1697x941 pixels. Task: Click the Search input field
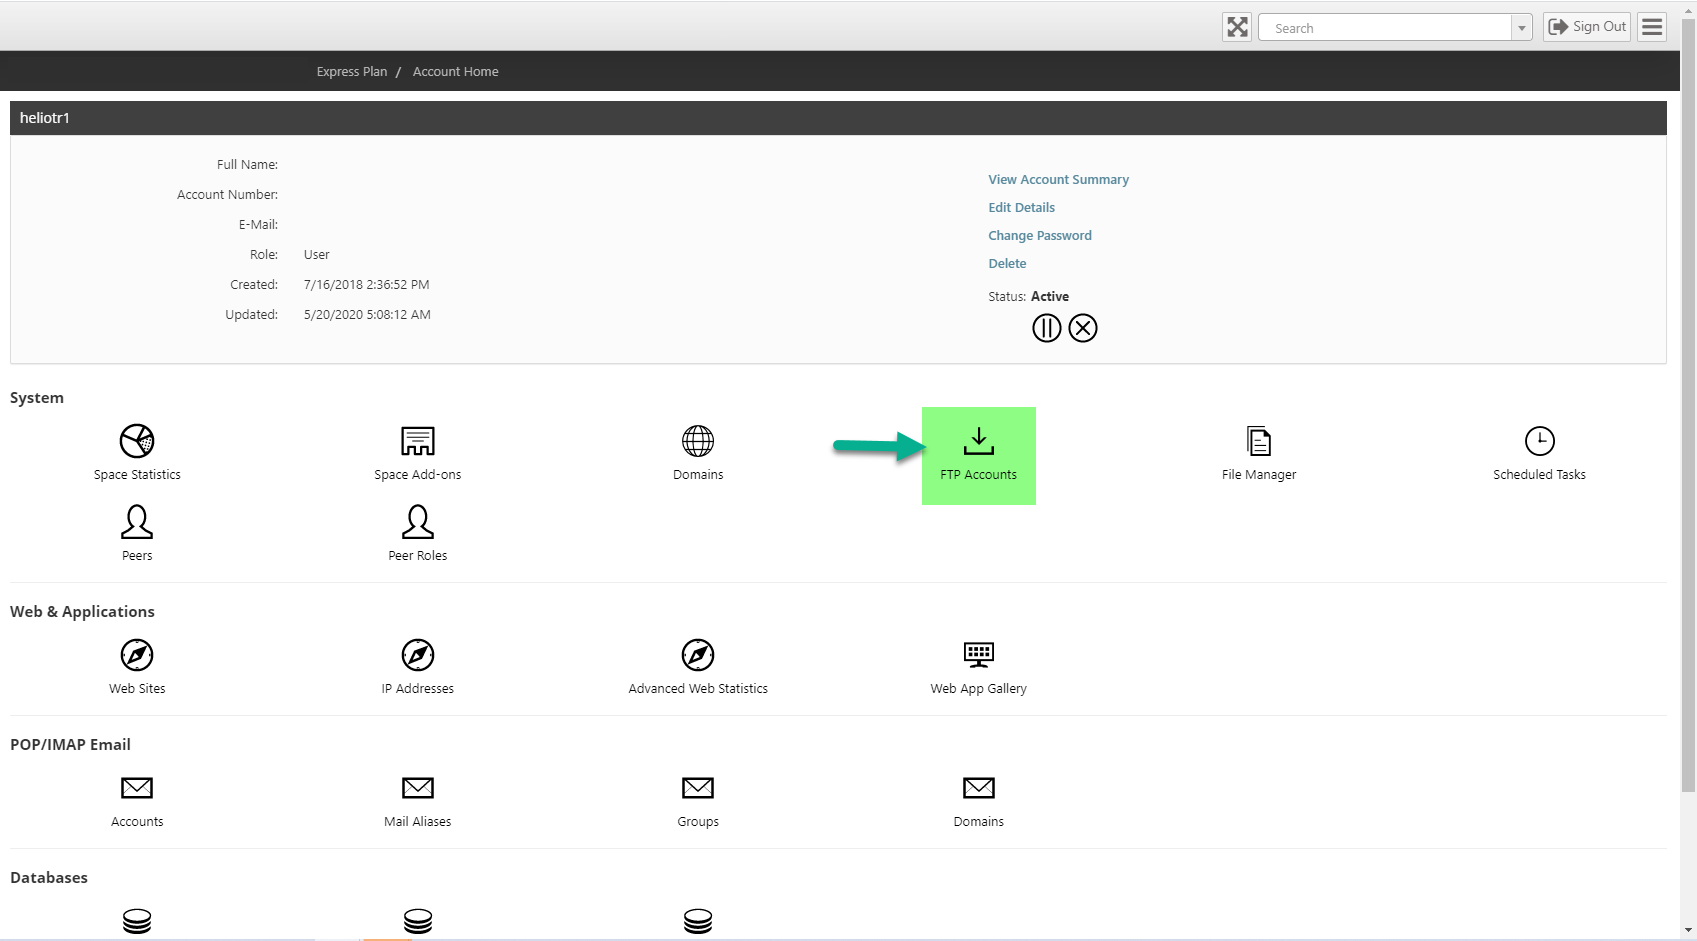[1385, 28]
